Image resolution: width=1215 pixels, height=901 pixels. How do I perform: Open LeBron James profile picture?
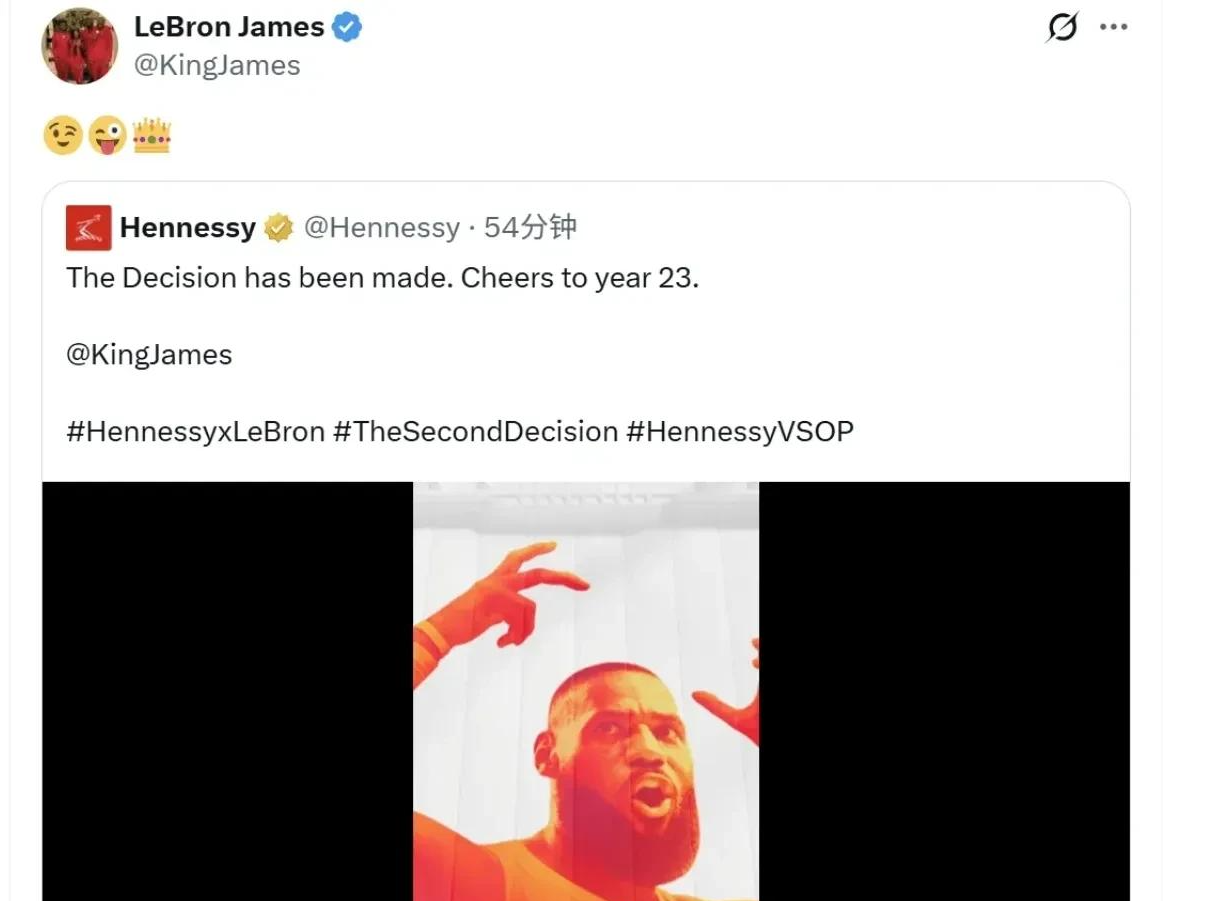79,47
